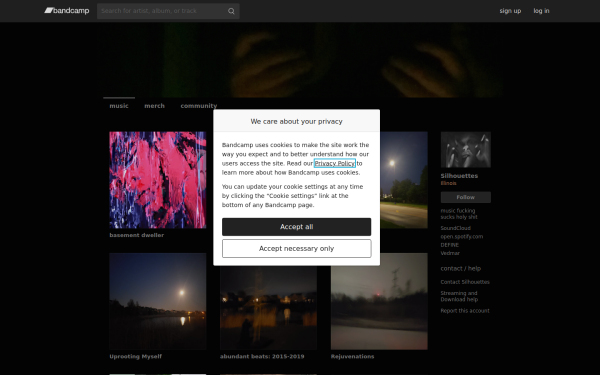Open the basement dweller album cover

click(x=158, y=180)
